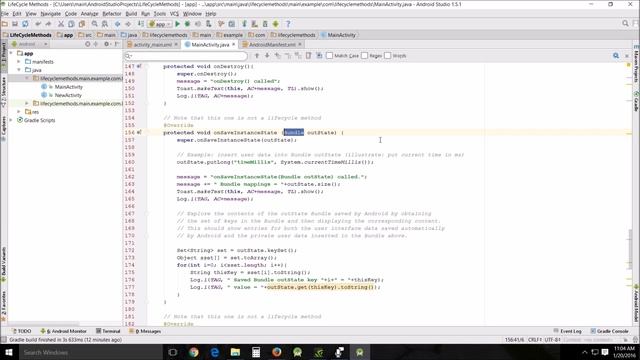Collapse the java folder node

[19, 70]
